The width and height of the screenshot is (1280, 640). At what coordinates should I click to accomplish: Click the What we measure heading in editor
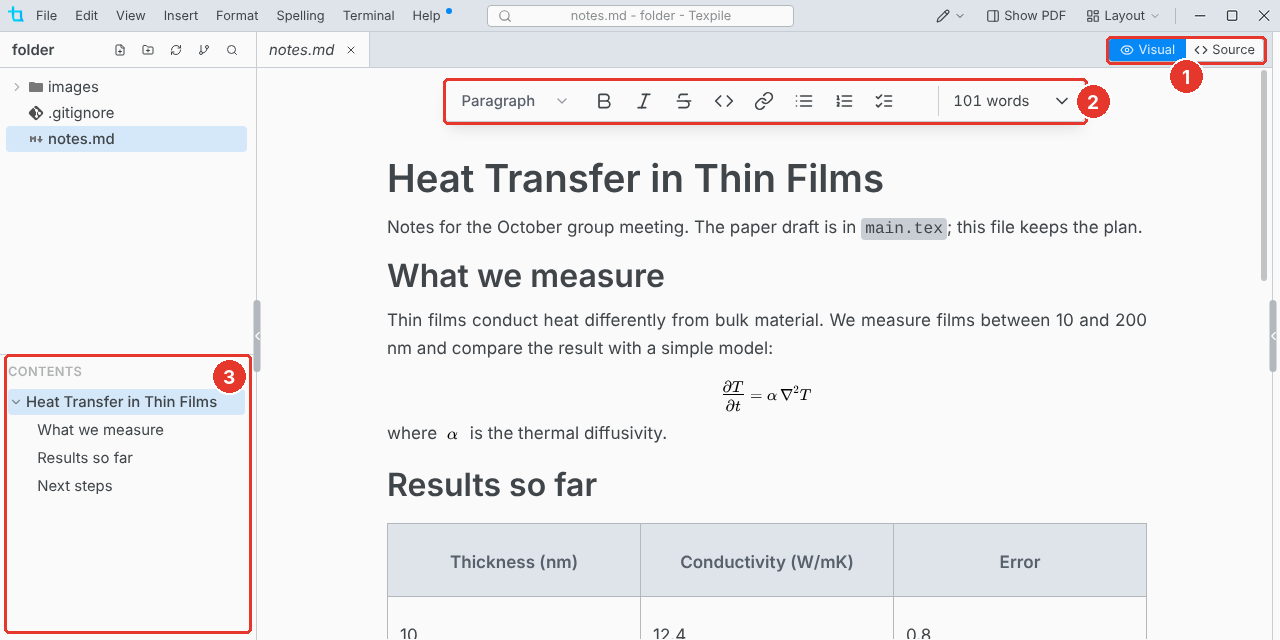[526, 275]
